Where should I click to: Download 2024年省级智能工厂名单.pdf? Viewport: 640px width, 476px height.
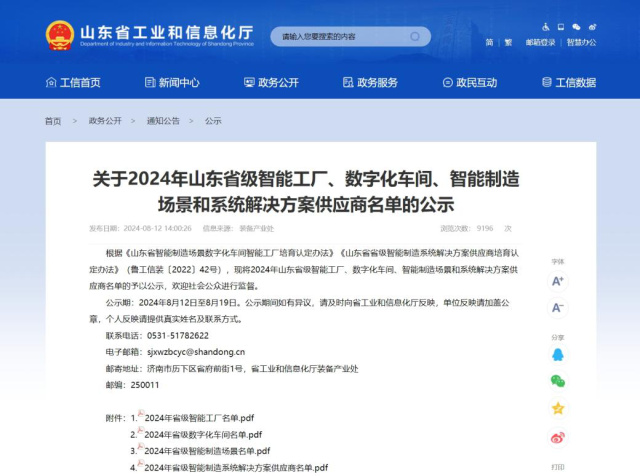tap(199, 418)
